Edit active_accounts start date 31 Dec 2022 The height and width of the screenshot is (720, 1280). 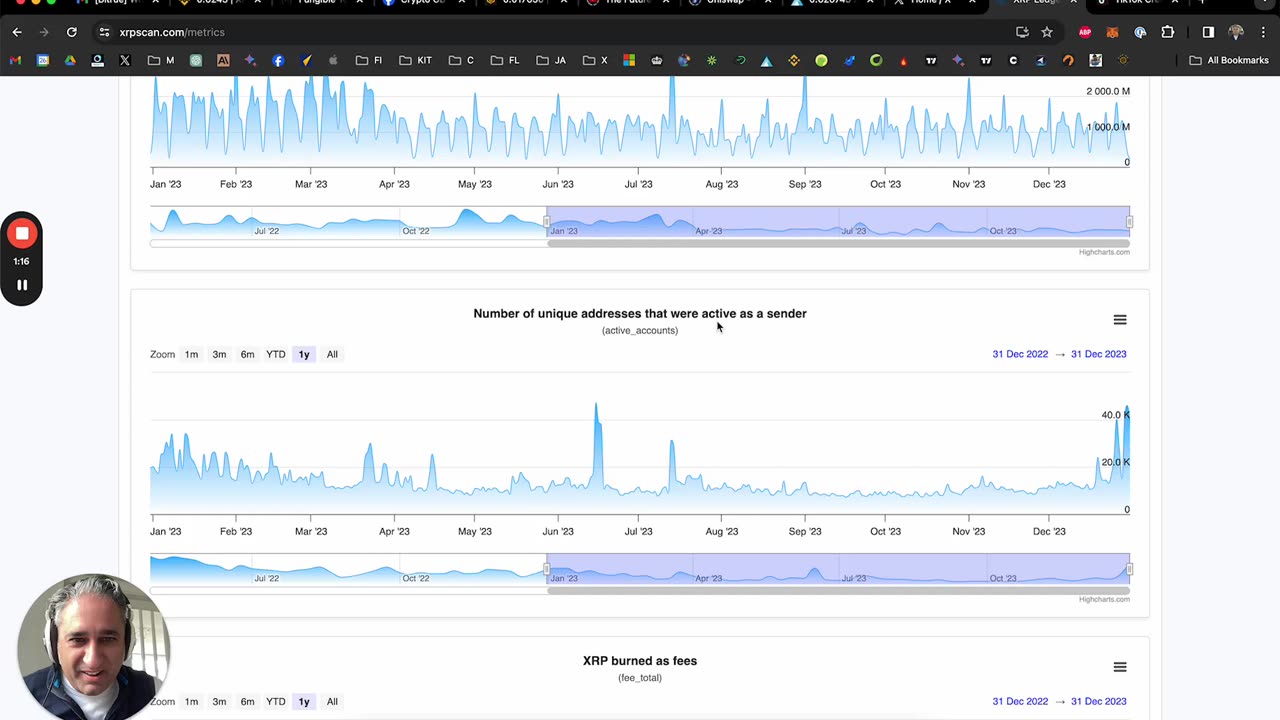[x=1020, y=354]
